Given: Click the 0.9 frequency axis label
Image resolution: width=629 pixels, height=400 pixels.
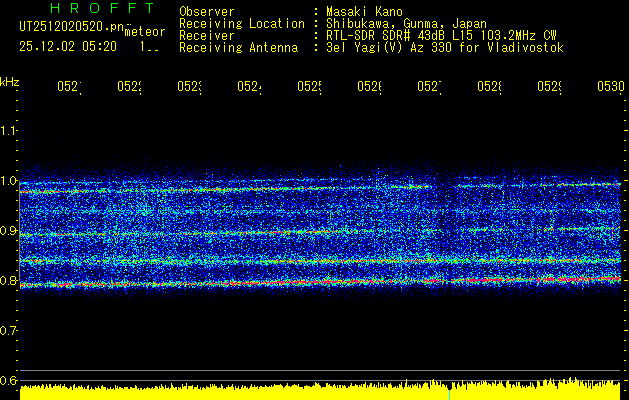Looking at the screenshot, I should [x=8, y=231].
